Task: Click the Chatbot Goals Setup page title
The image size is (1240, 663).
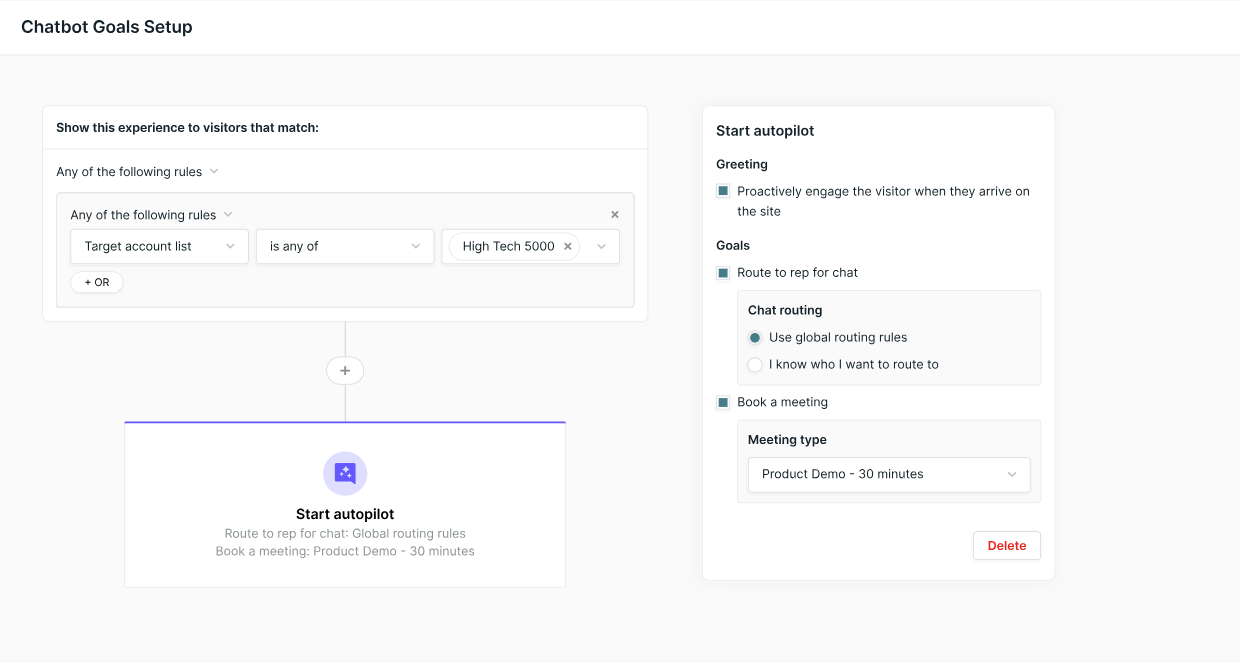Action: pos(107,27)
